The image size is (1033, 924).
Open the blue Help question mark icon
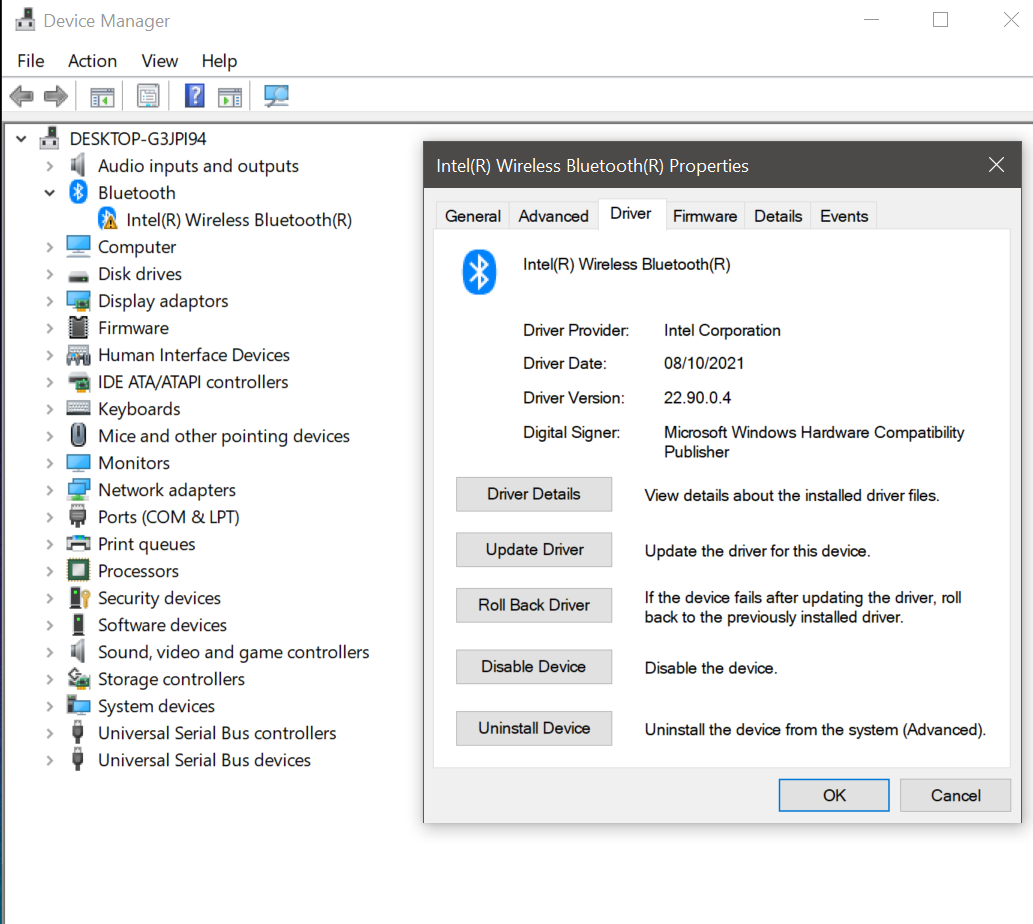[x=194, y=96]
